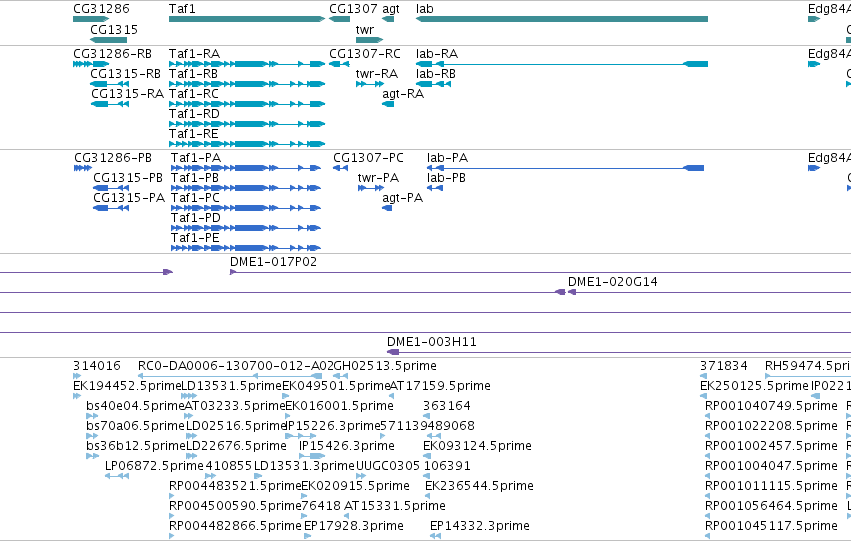Click the twr-RA transcript label

click(x=377, y=74)
